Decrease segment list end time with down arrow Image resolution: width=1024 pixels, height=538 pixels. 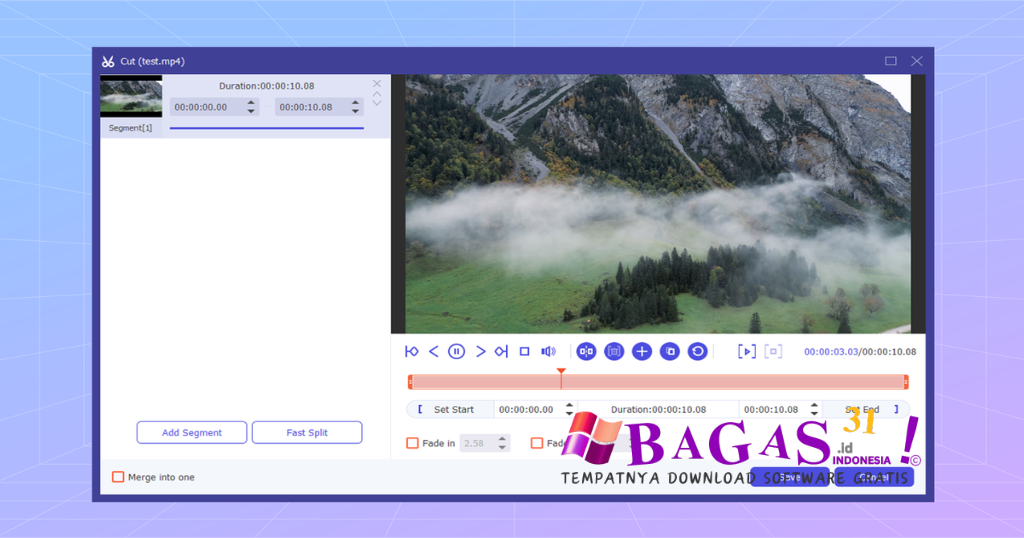click(x=355, y=112)
